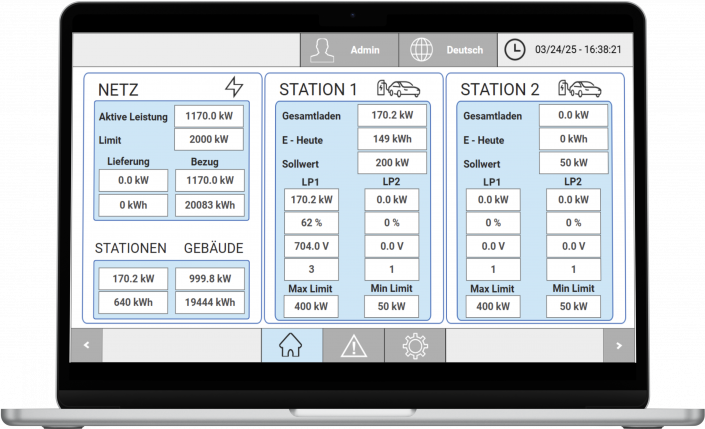This screenshot has height=429, width=705.
Task: Click the NETZ Aktive Leistung value box
Action: point(208,116)
